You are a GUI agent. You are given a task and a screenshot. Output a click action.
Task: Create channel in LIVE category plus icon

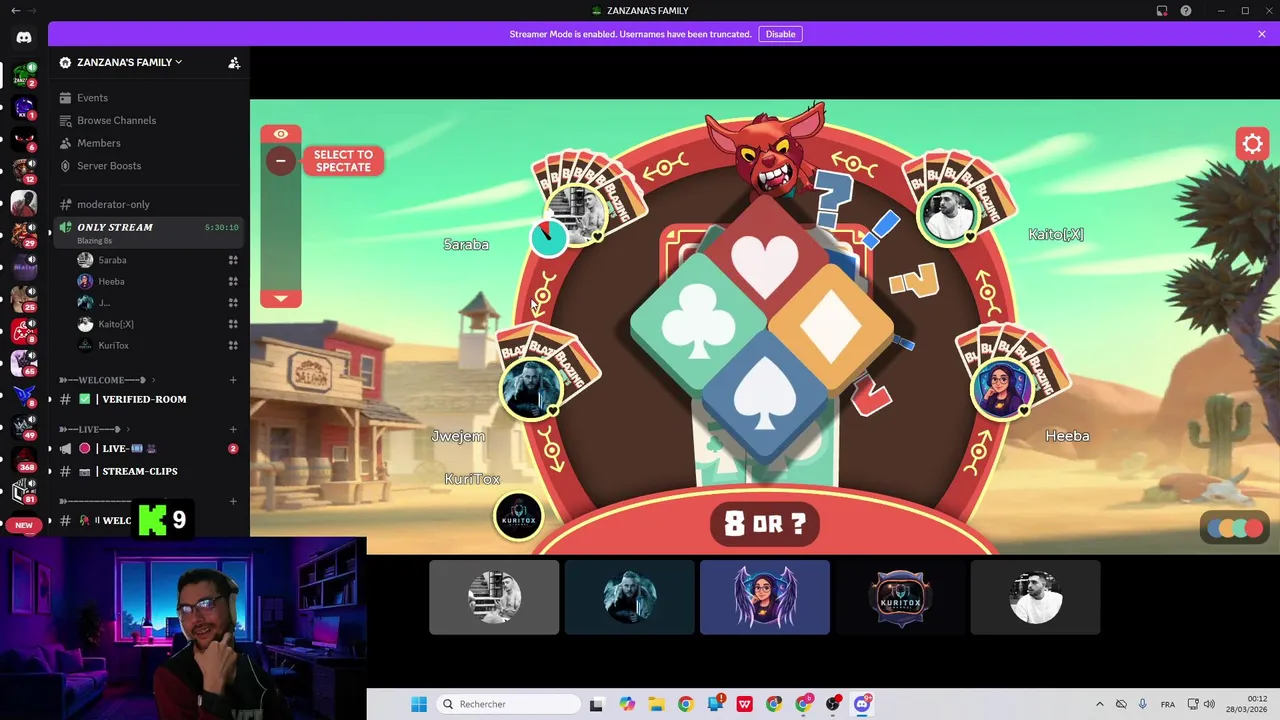click(x=233, y=429)
